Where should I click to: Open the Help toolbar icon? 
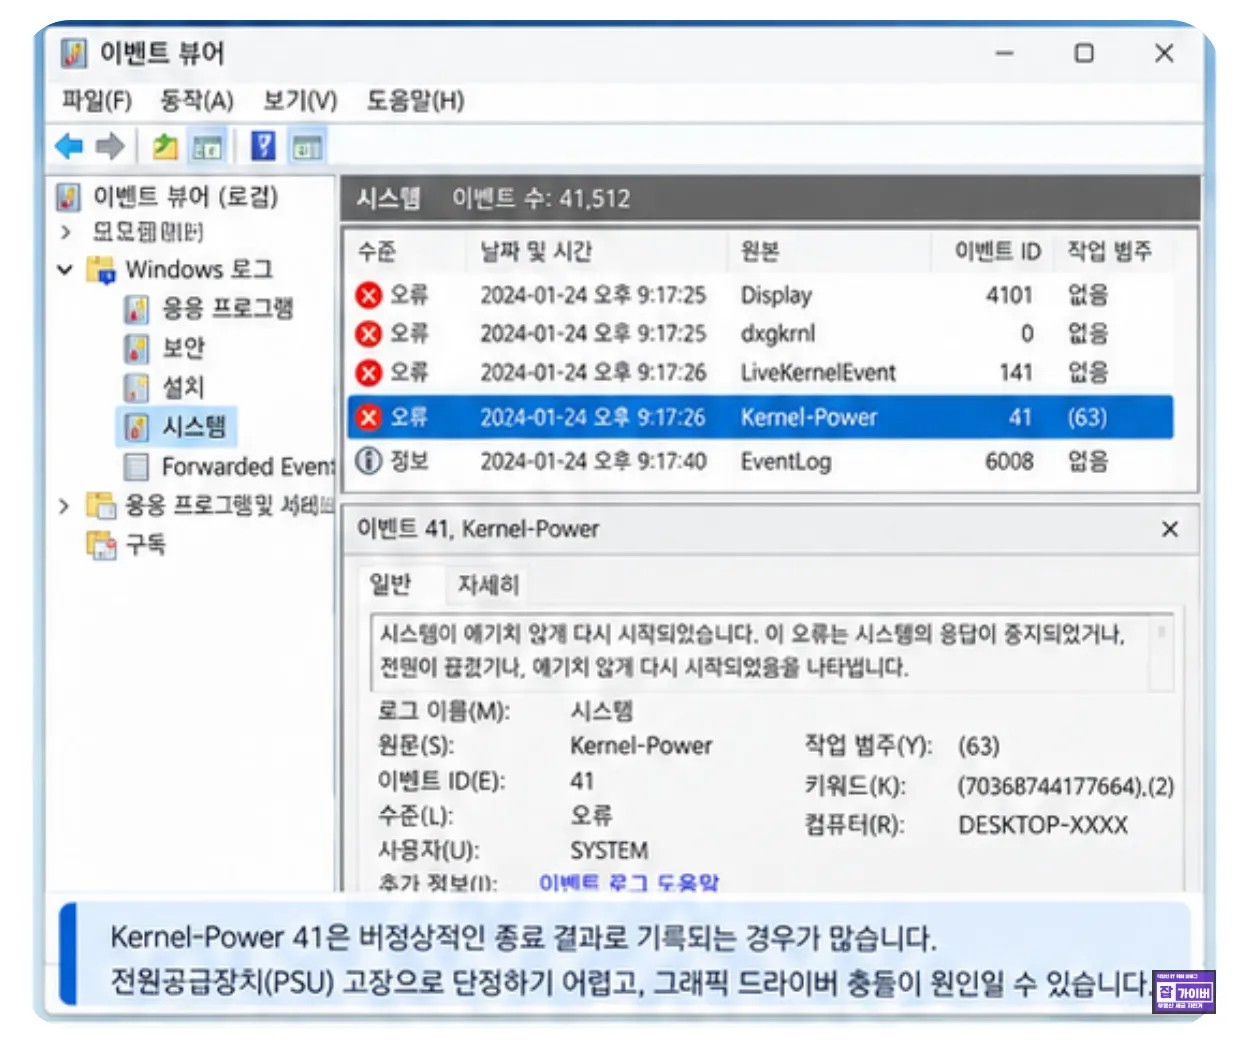[263, 147]
